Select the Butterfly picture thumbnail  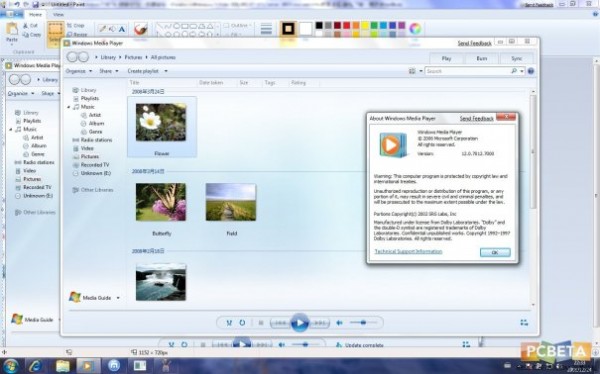161,202
